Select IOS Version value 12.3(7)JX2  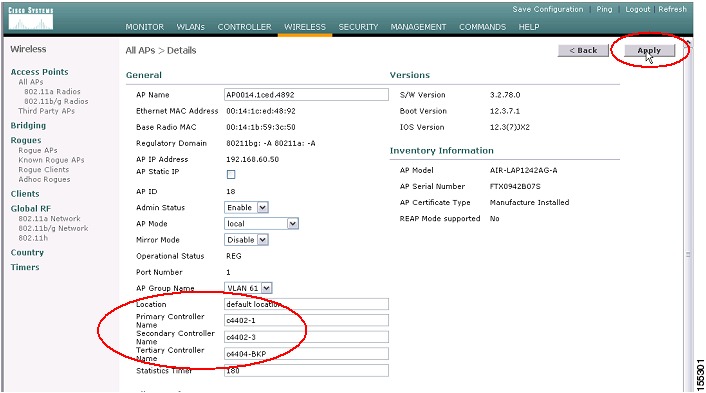click(510, 127)
